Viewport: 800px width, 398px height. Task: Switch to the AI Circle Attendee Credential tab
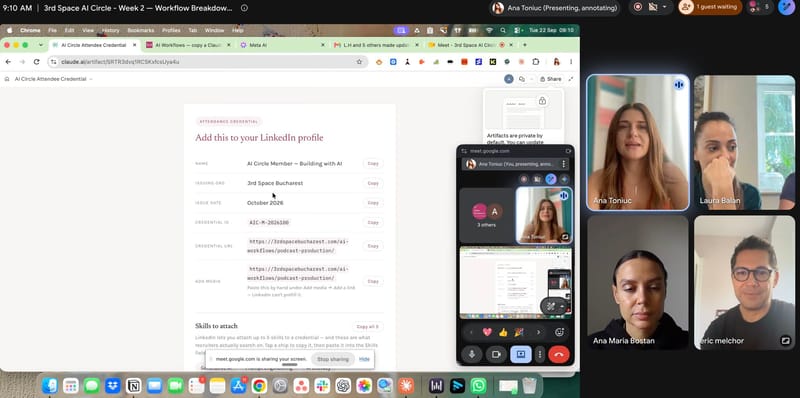coord(94,45)
